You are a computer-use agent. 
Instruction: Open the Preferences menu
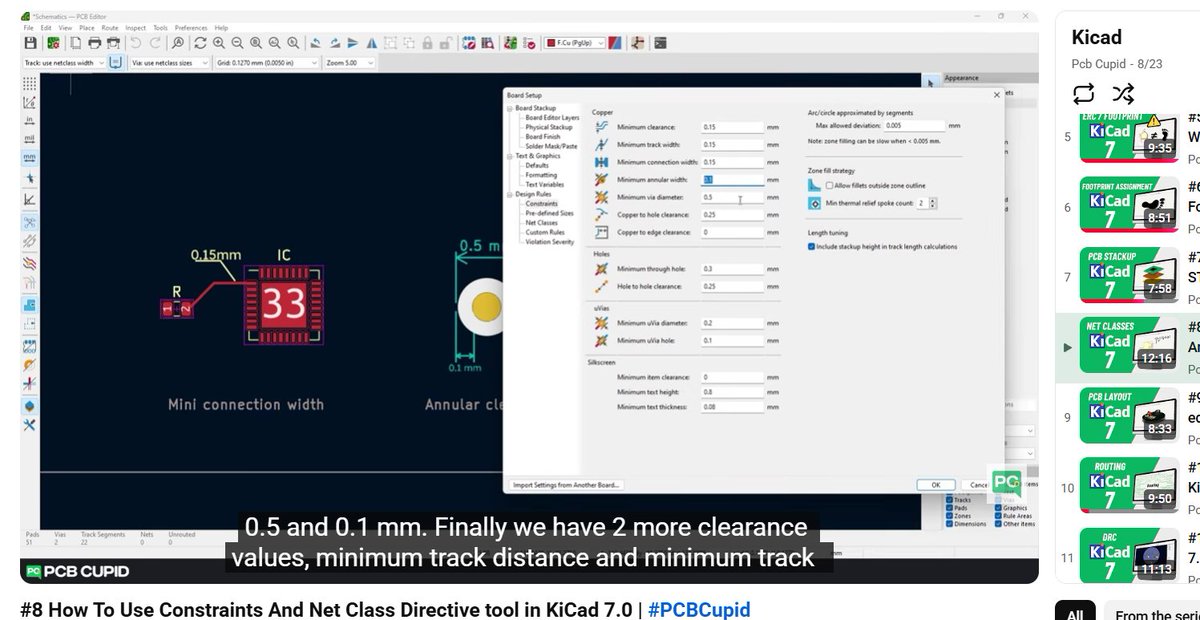(x=192, y=27)
